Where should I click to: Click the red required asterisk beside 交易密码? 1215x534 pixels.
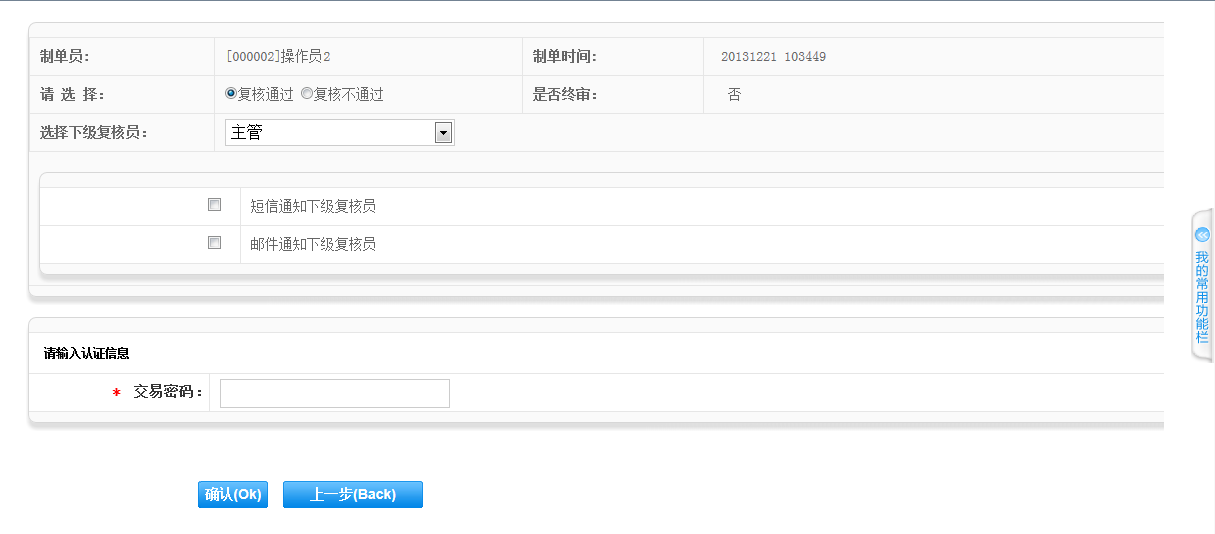[116, 394]
